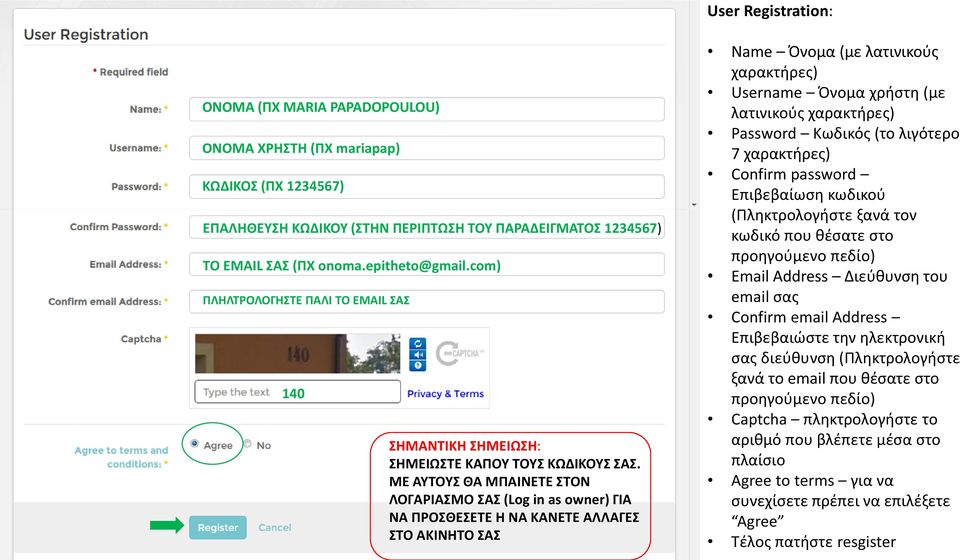960x560 pixels.
Task: Focus the Confirm Password field
Action: point(427,227)
